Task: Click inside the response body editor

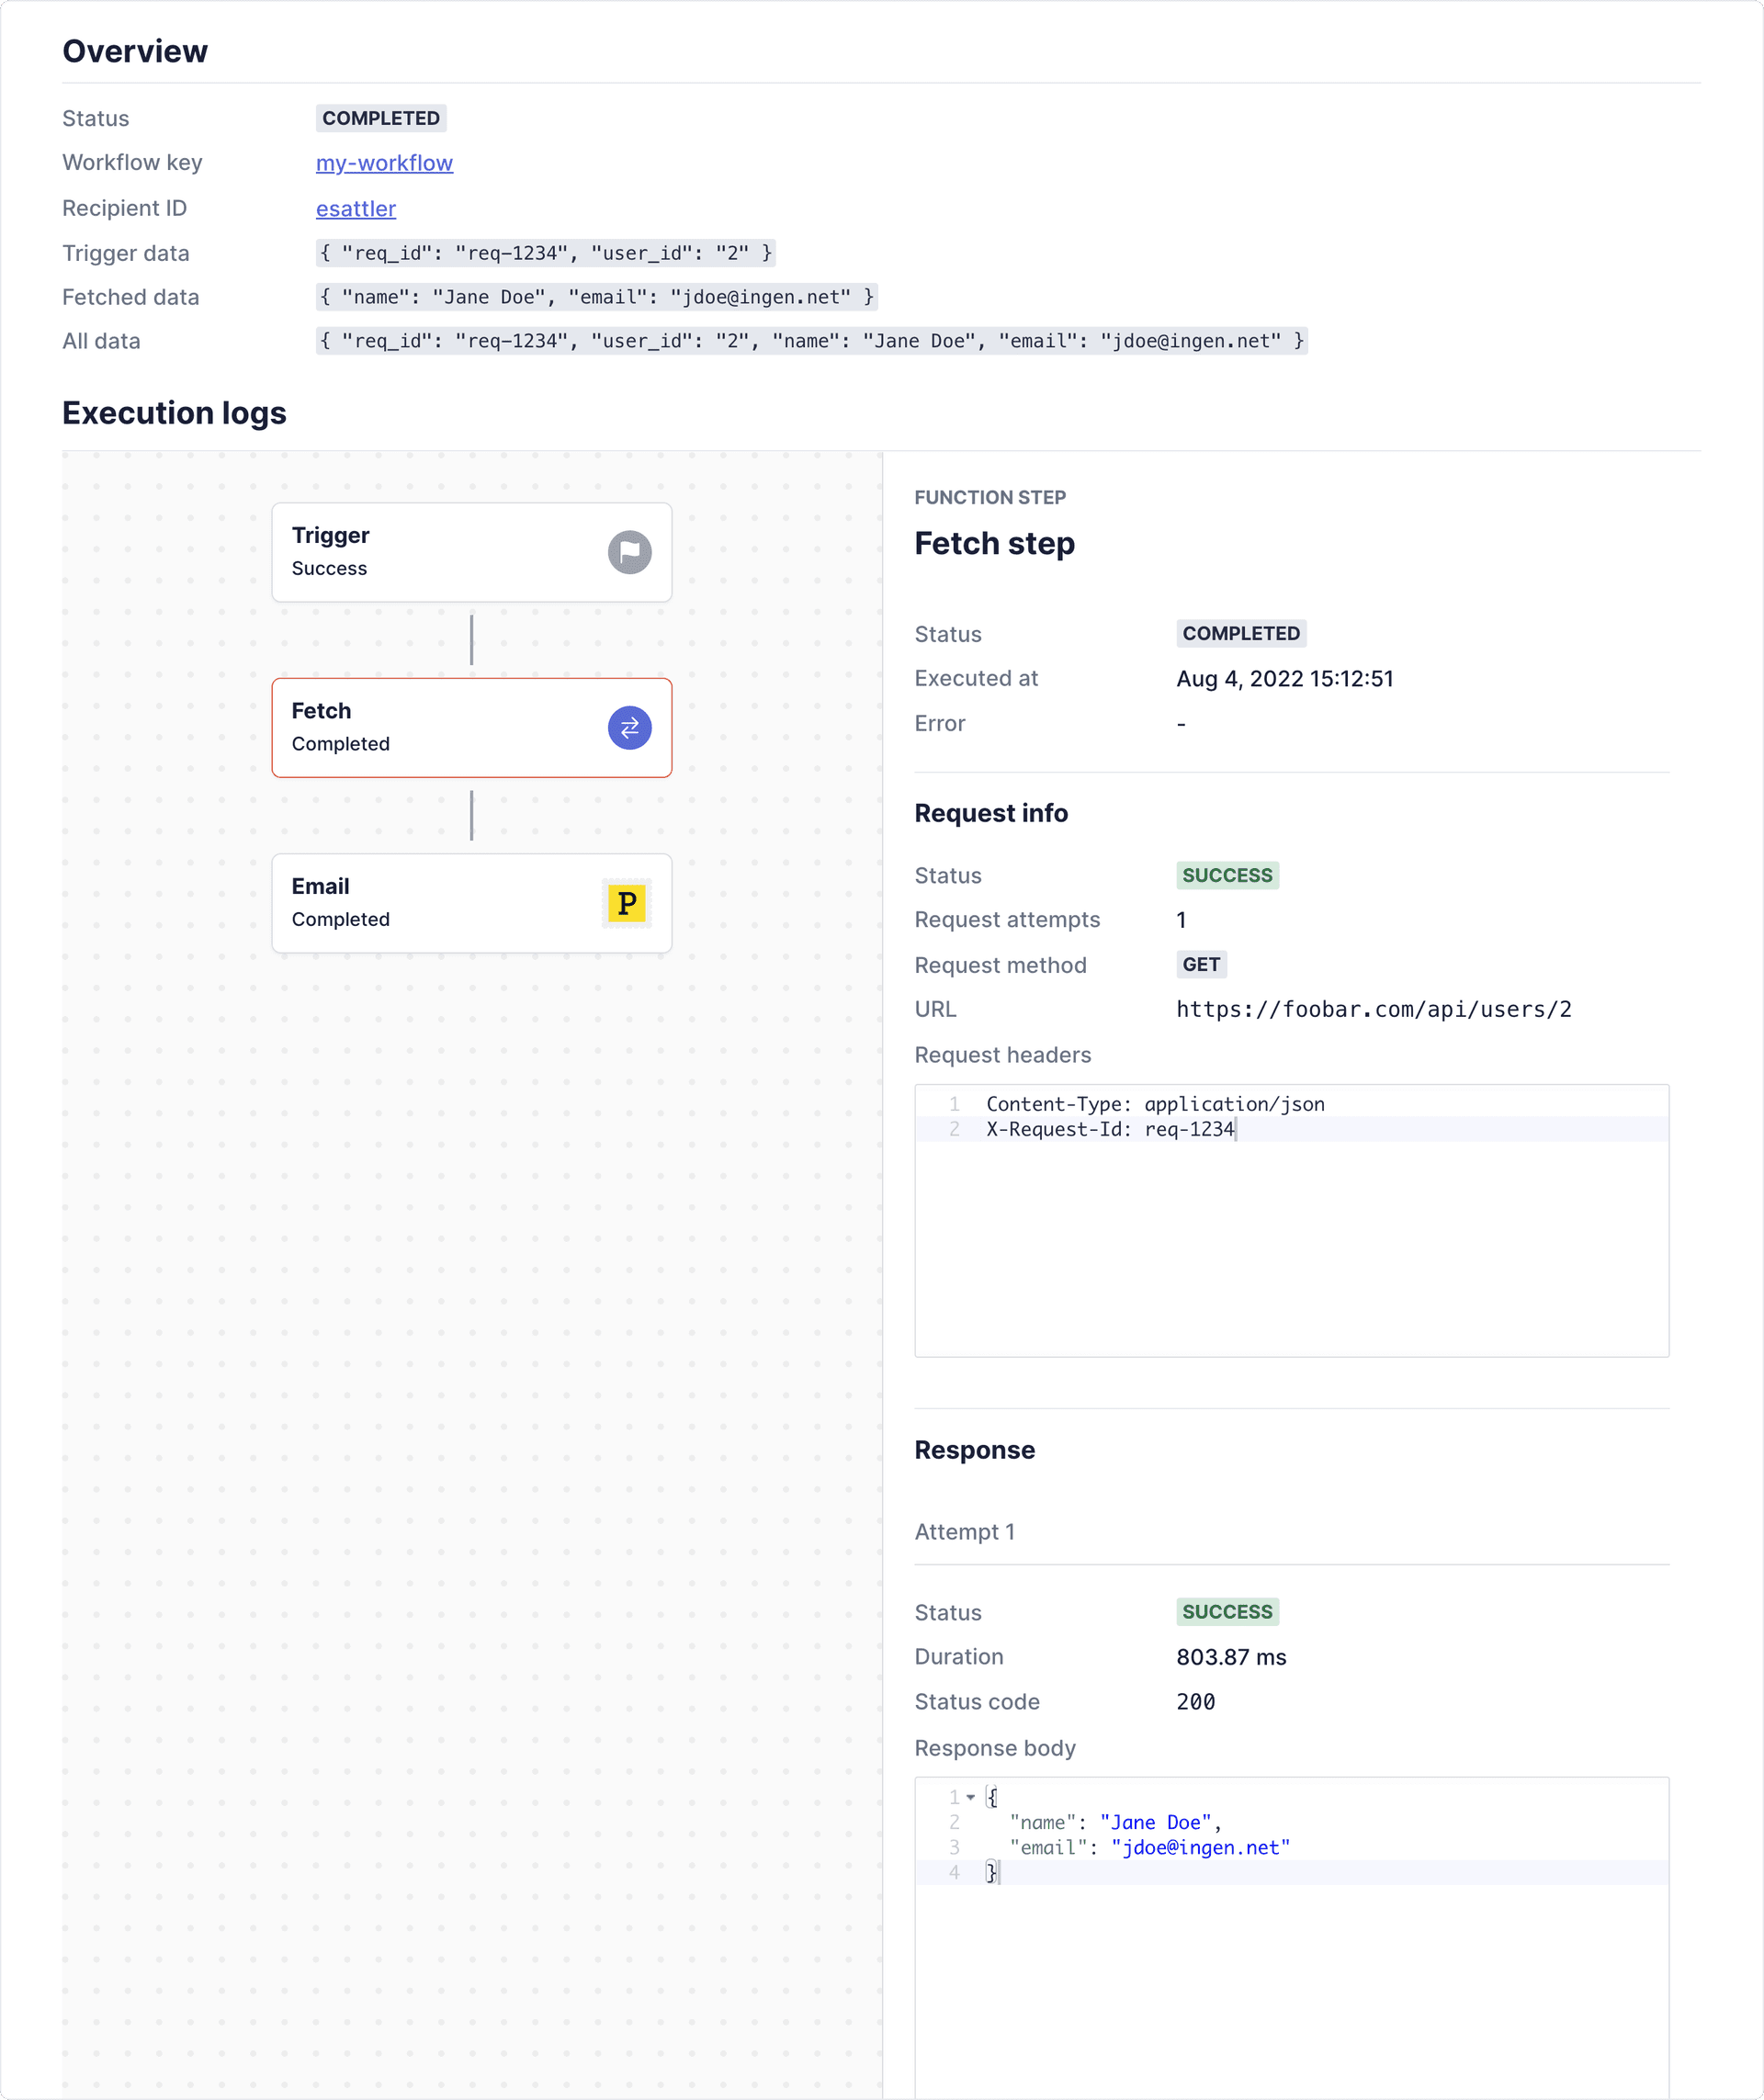Action: click(1291, 1937)
